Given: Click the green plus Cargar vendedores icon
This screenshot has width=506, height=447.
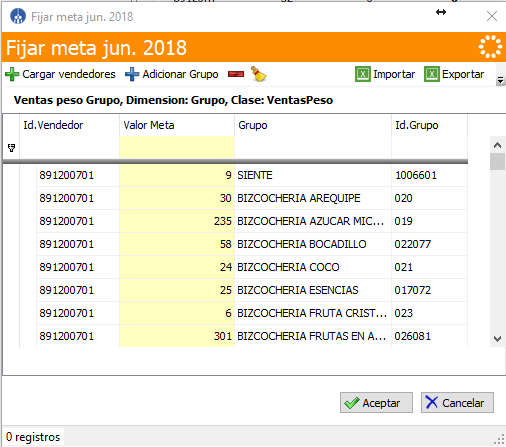Looking at the screenshot, I should [12, 74].
